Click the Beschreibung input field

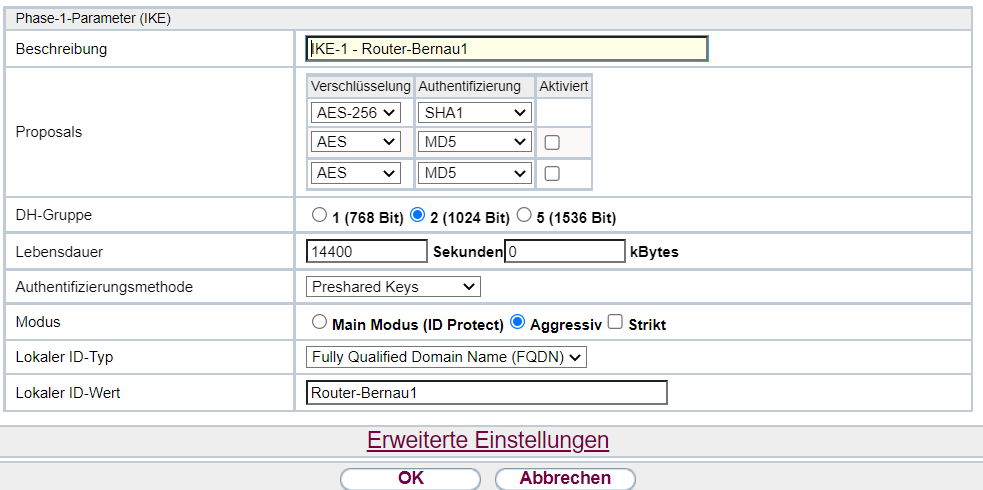point(507,49)
